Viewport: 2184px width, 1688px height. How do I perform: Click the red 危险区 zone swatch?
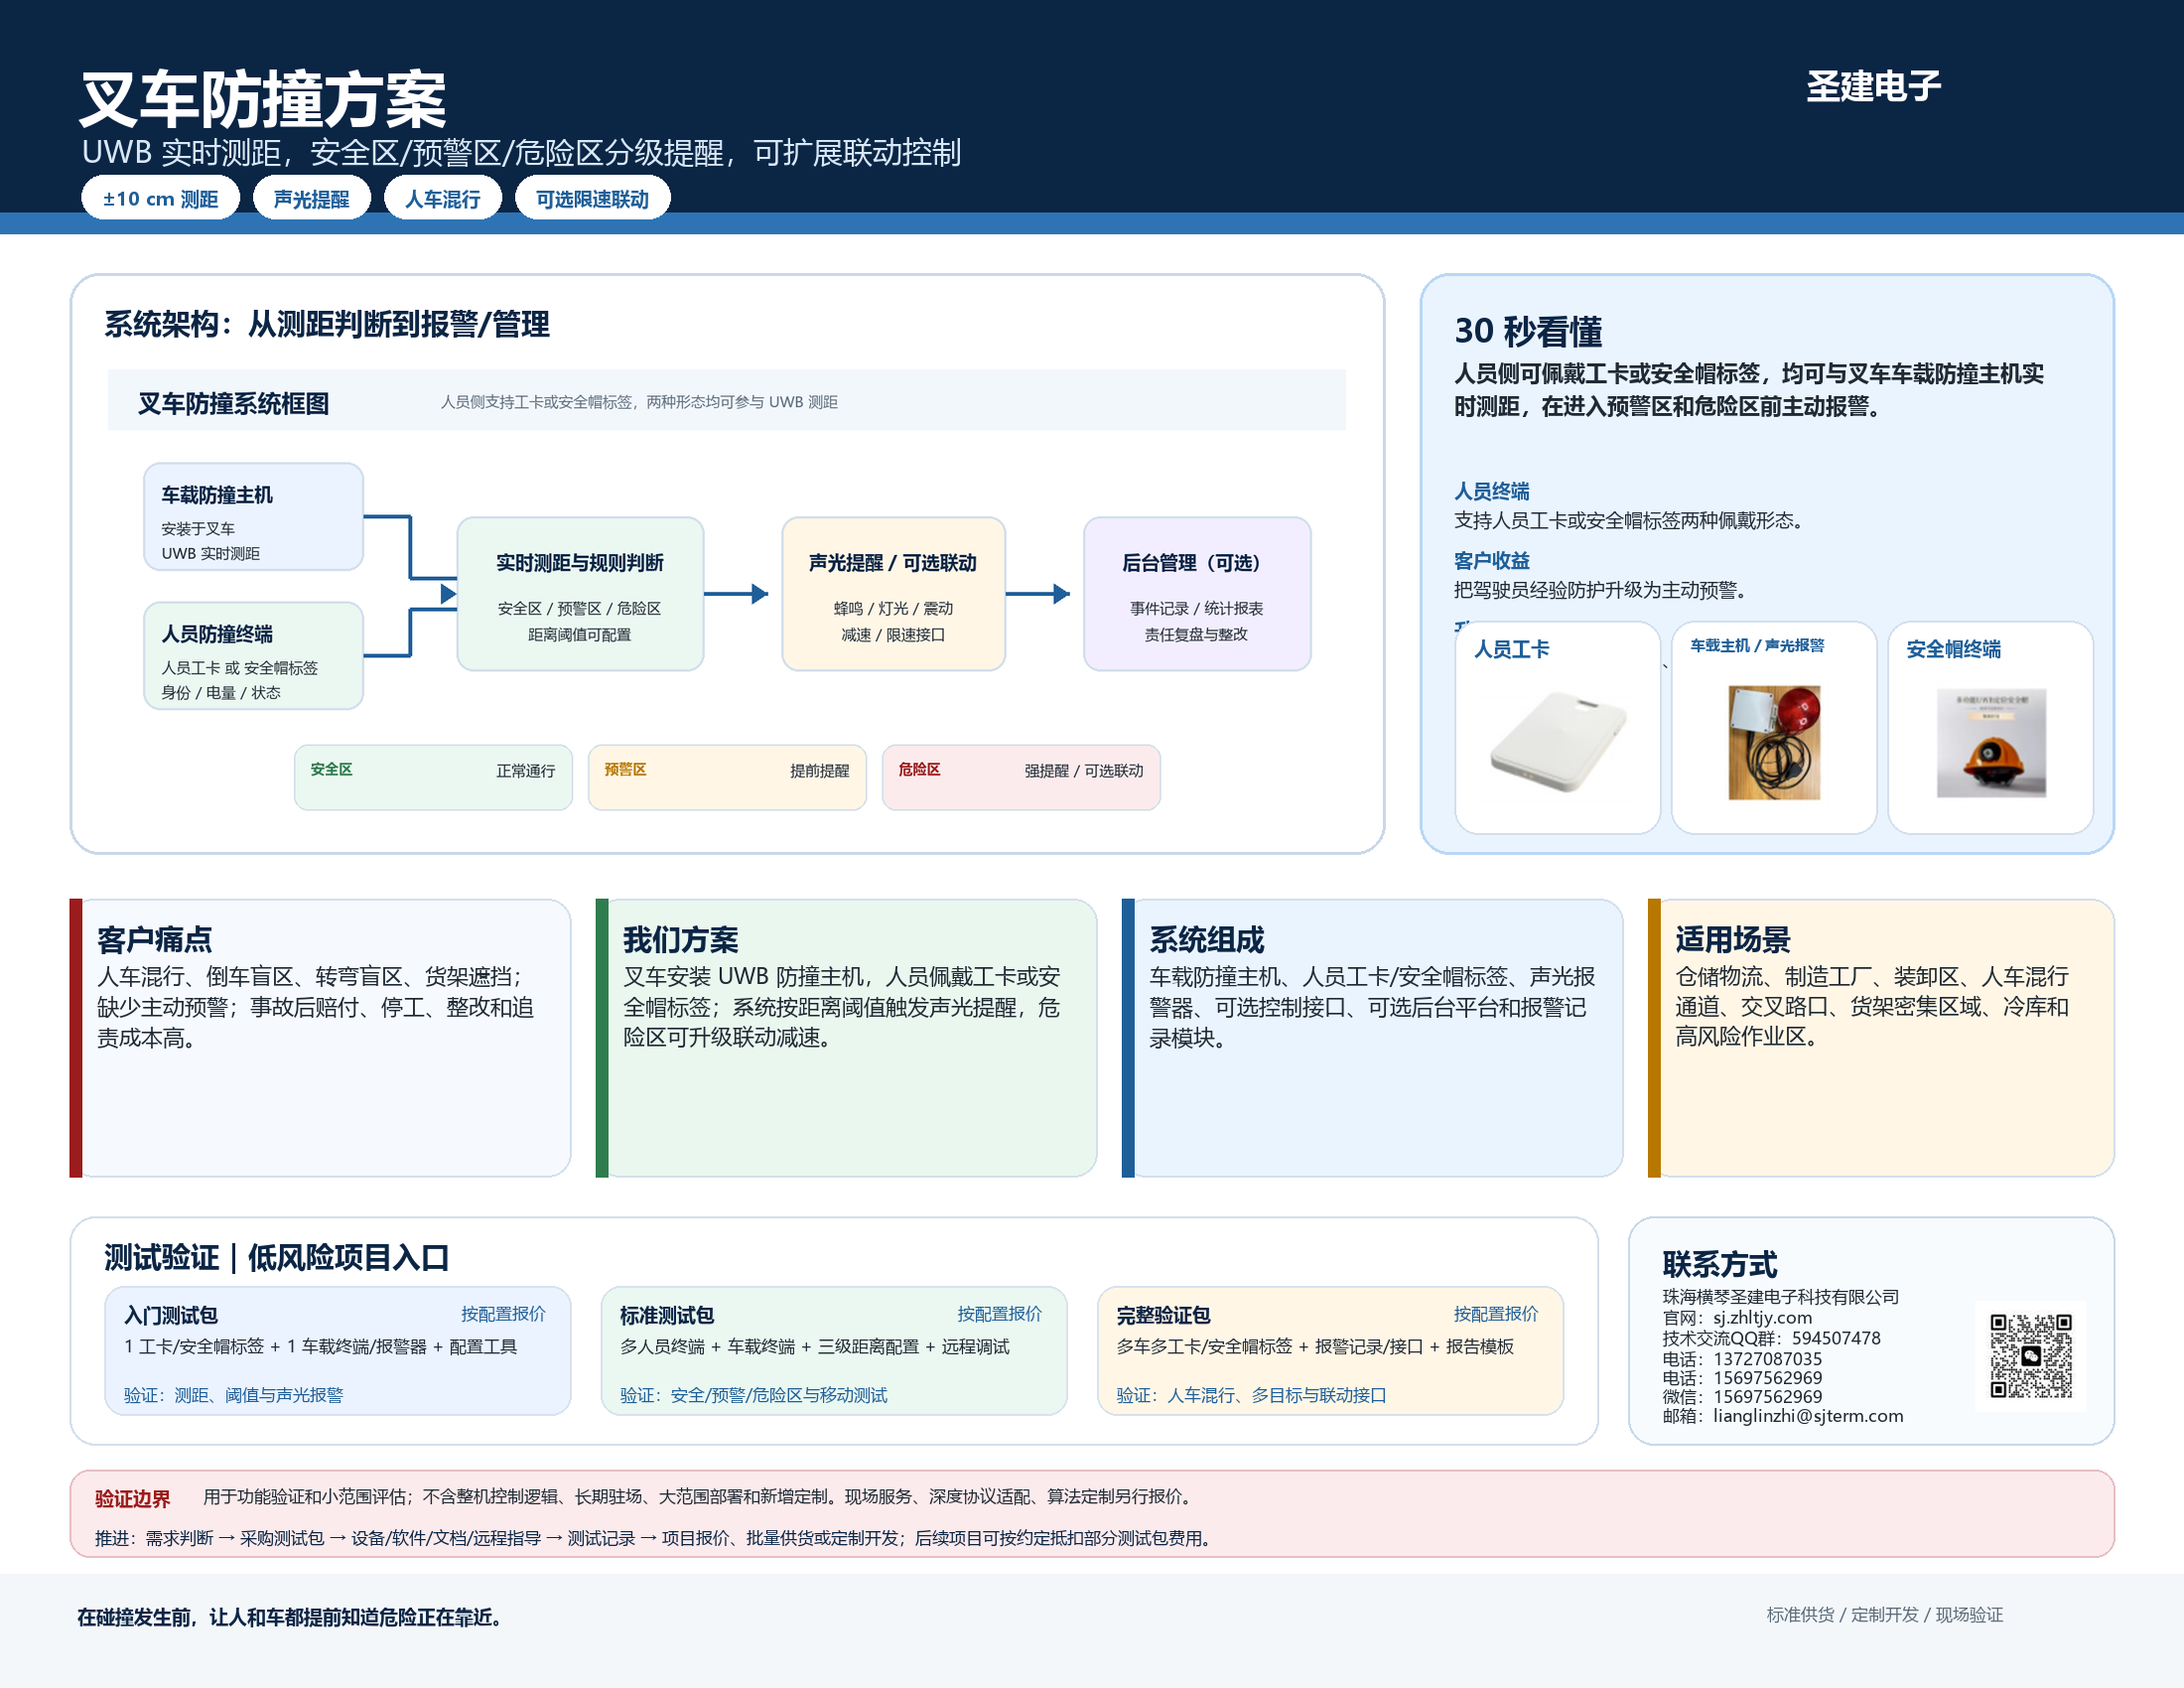click(x=1021, y=777)
